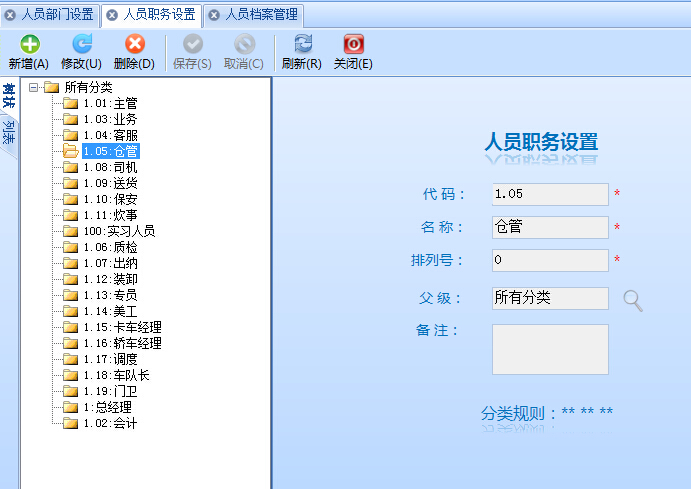Click the folder icon beside 1.06:质检
This screenshot has width=691, height=489.
click(70, 247)
